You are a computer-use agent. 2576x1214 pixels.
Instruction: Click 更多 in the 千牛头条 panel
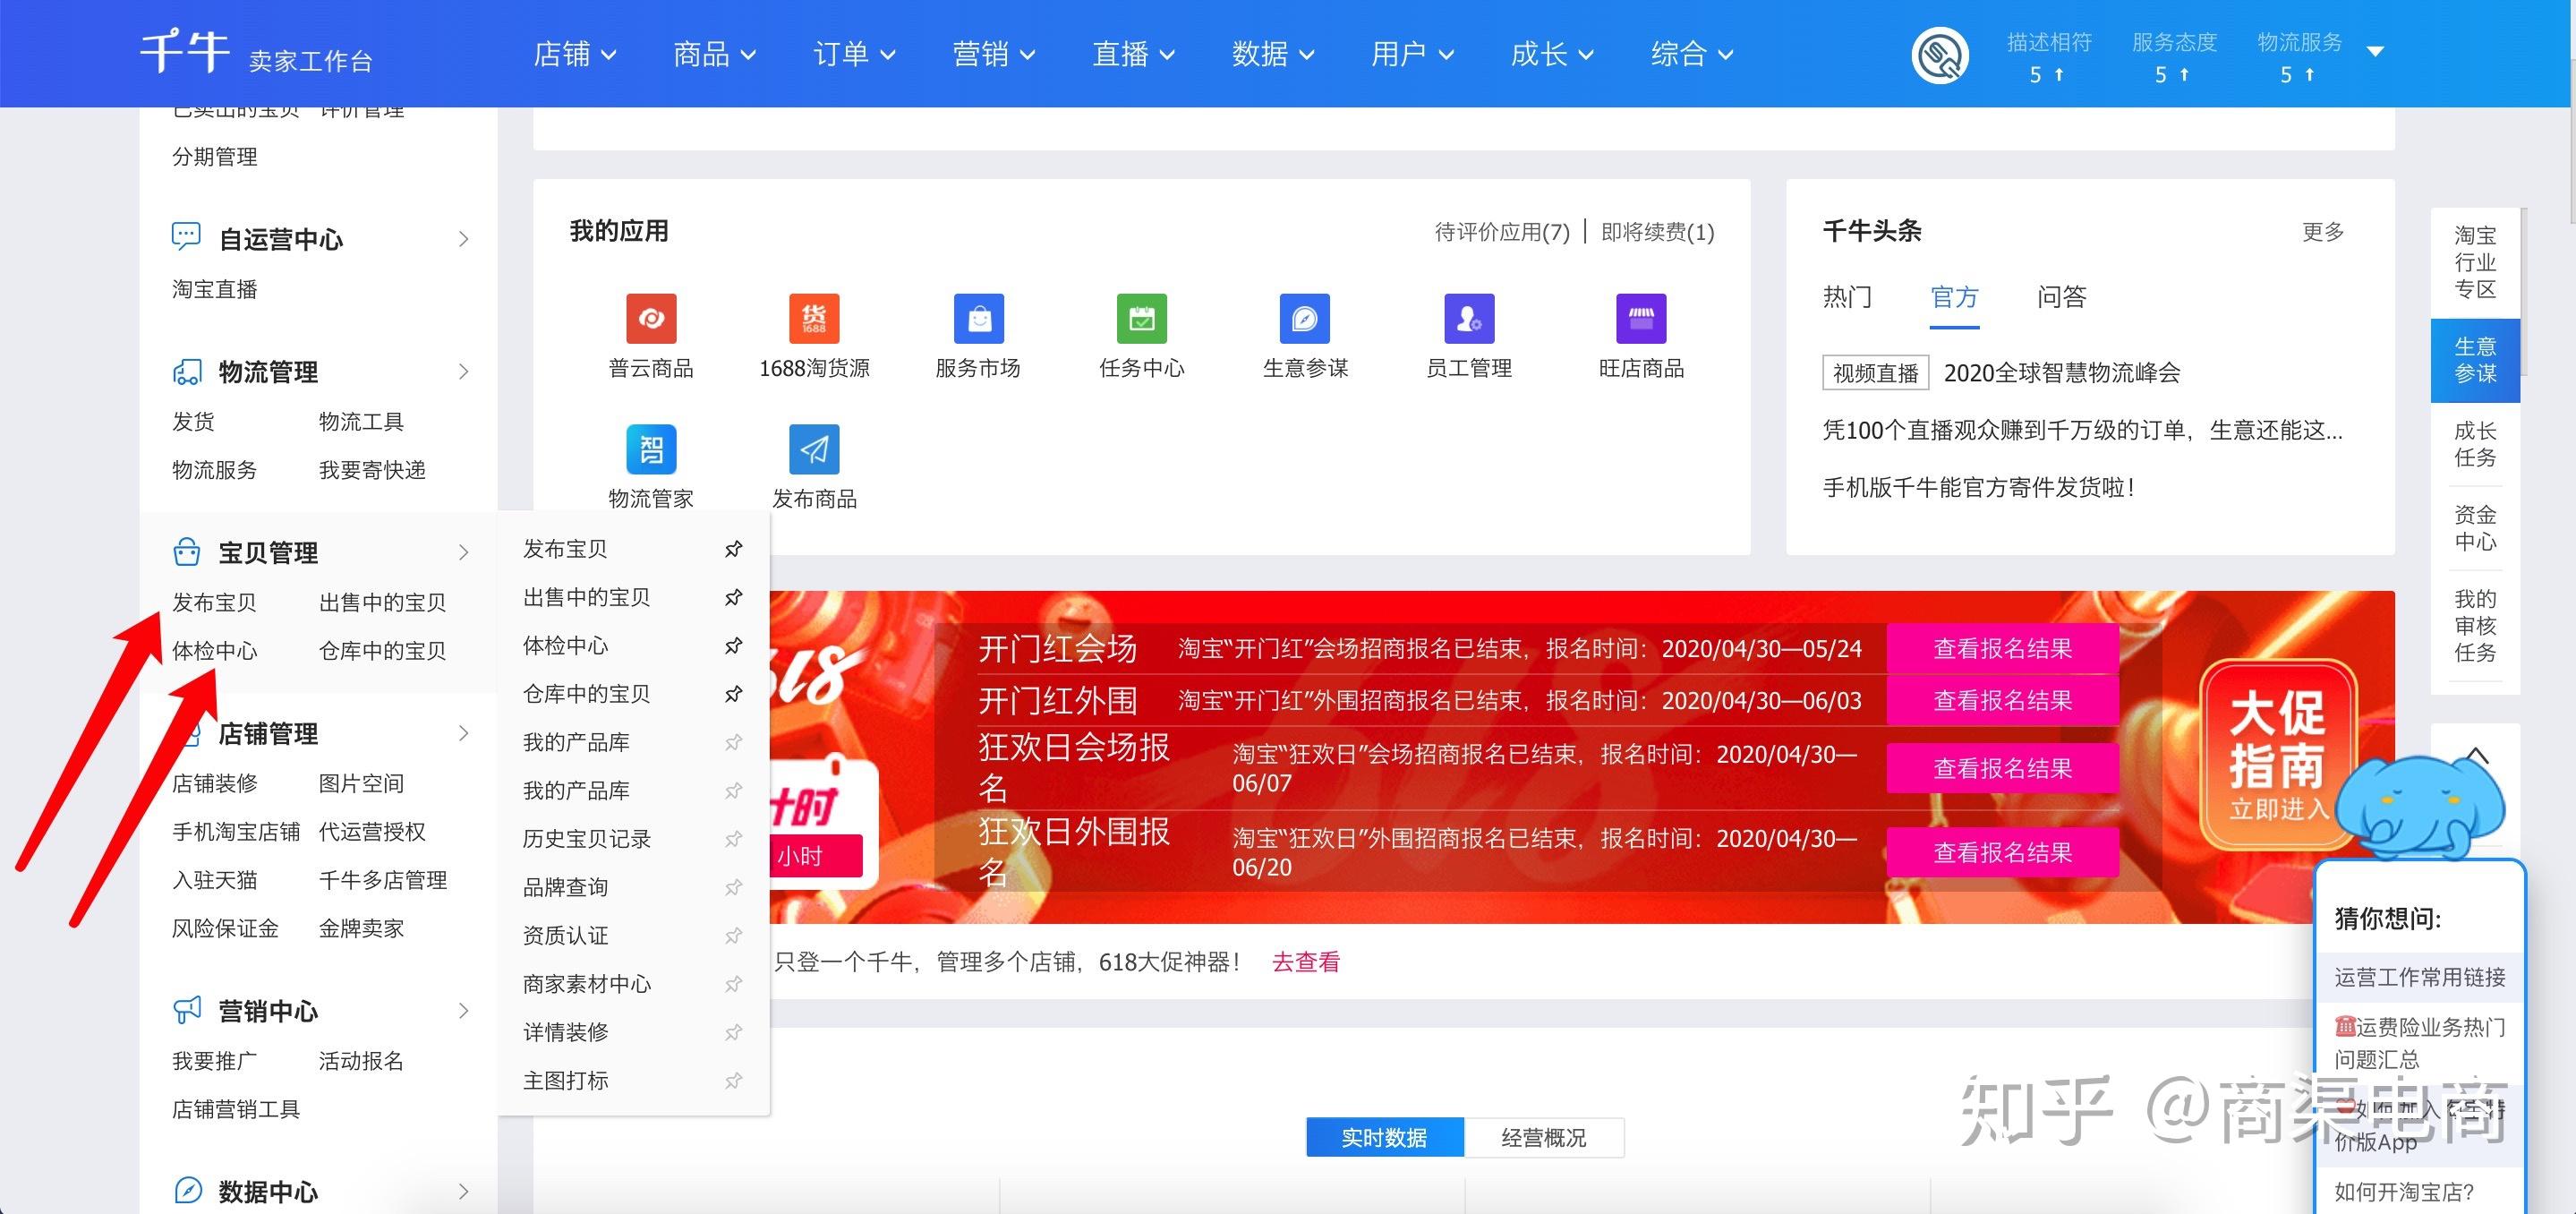(2323, 231)
